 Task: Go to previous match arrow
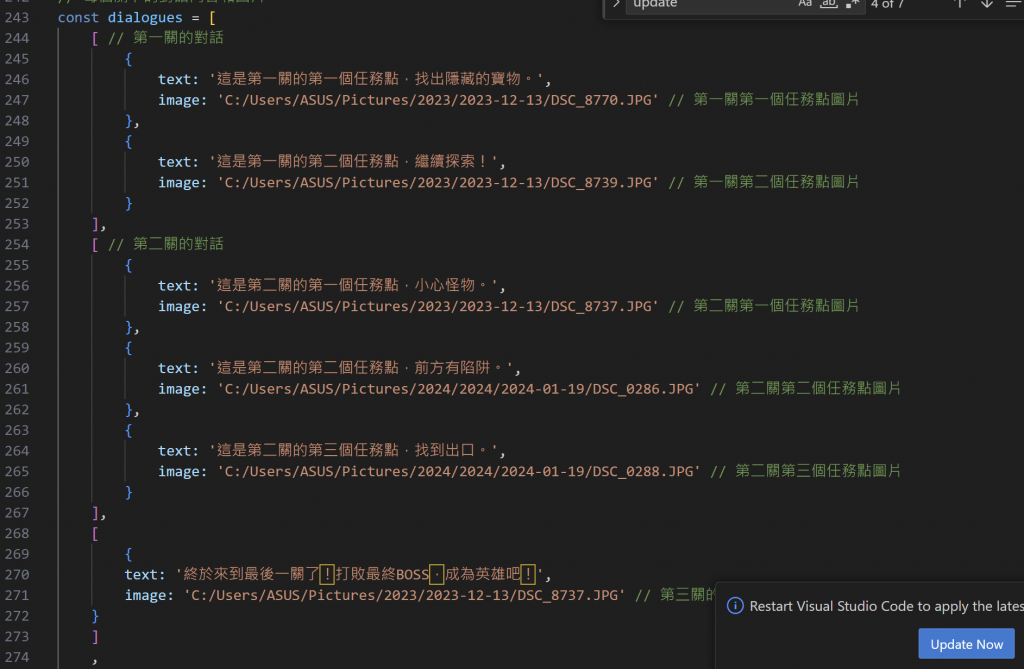[x=959, y=3]
